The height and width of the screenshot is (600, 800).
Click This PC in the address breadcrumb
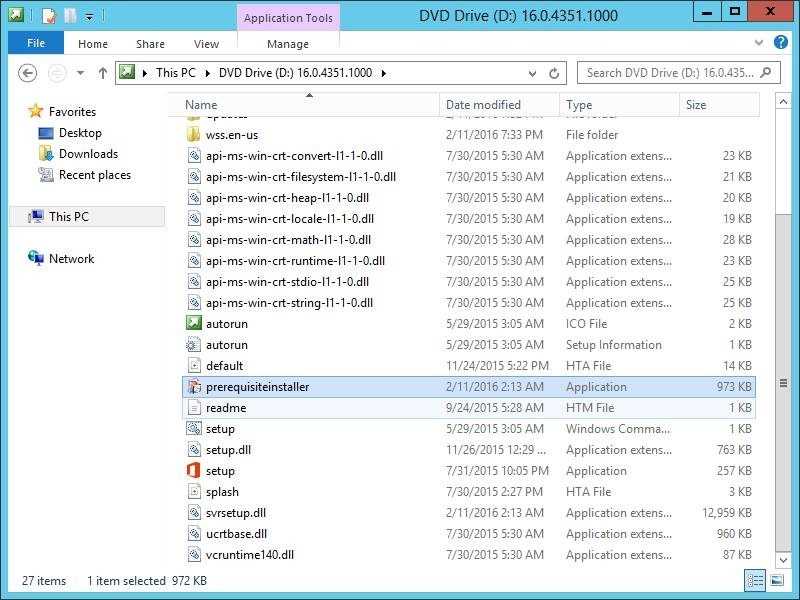(176, 73)
